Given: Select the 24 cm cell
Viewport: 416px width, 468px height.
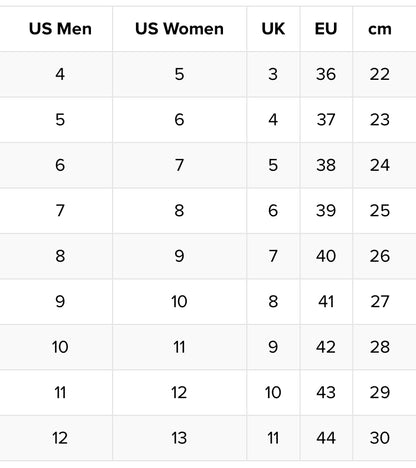Looking at the screenshot, I should (380, 165).
